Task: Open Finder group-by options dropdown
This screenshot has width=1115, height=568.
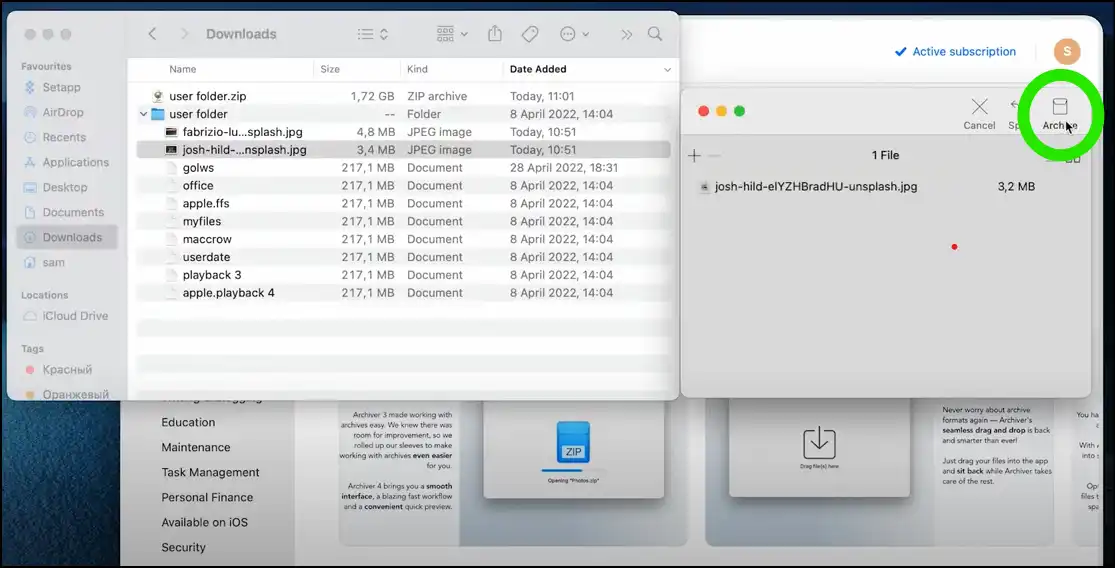Action: (452, 34)
